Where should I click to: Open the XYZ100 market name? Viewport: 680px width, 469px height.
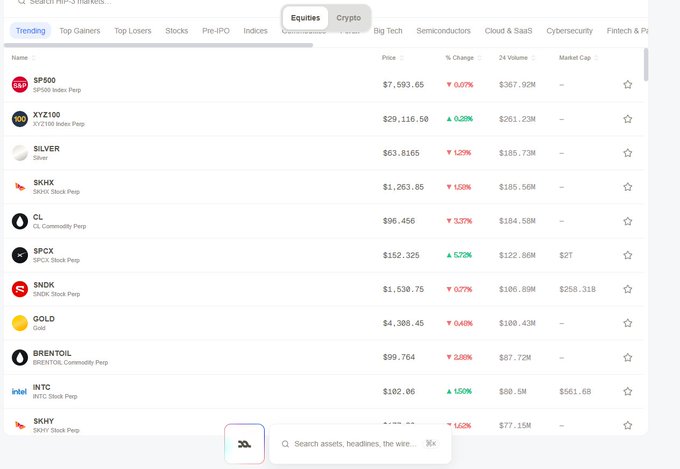tap(46, 115)
